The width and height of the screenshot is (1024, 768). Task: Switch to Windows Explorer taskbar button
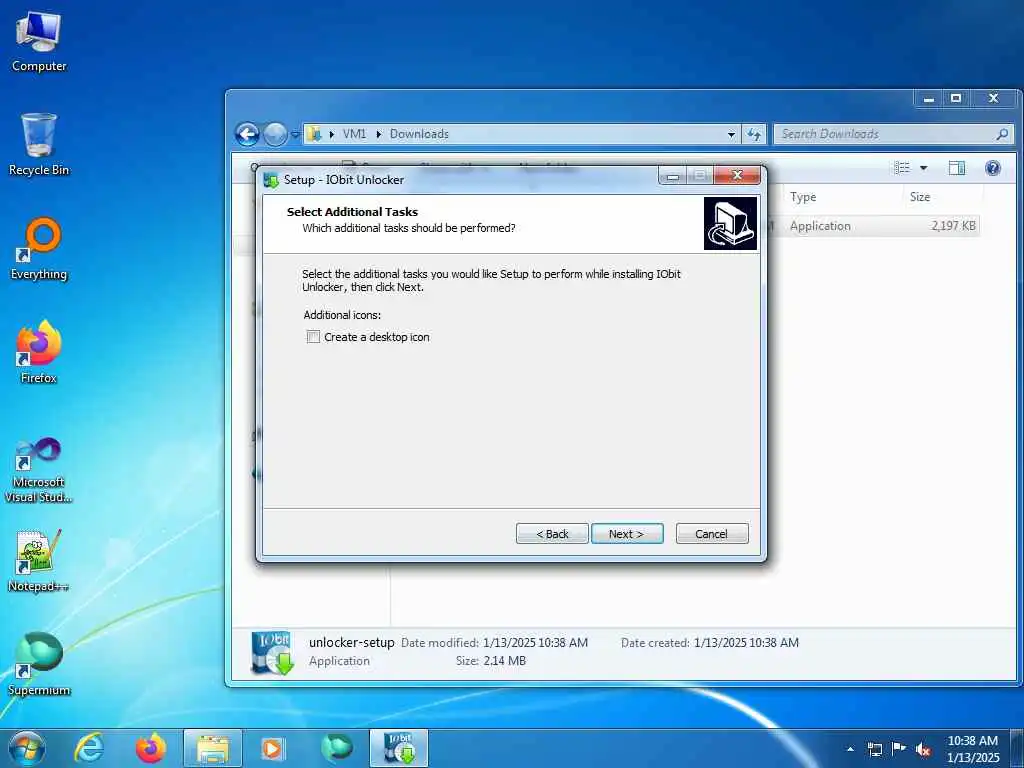213,748
